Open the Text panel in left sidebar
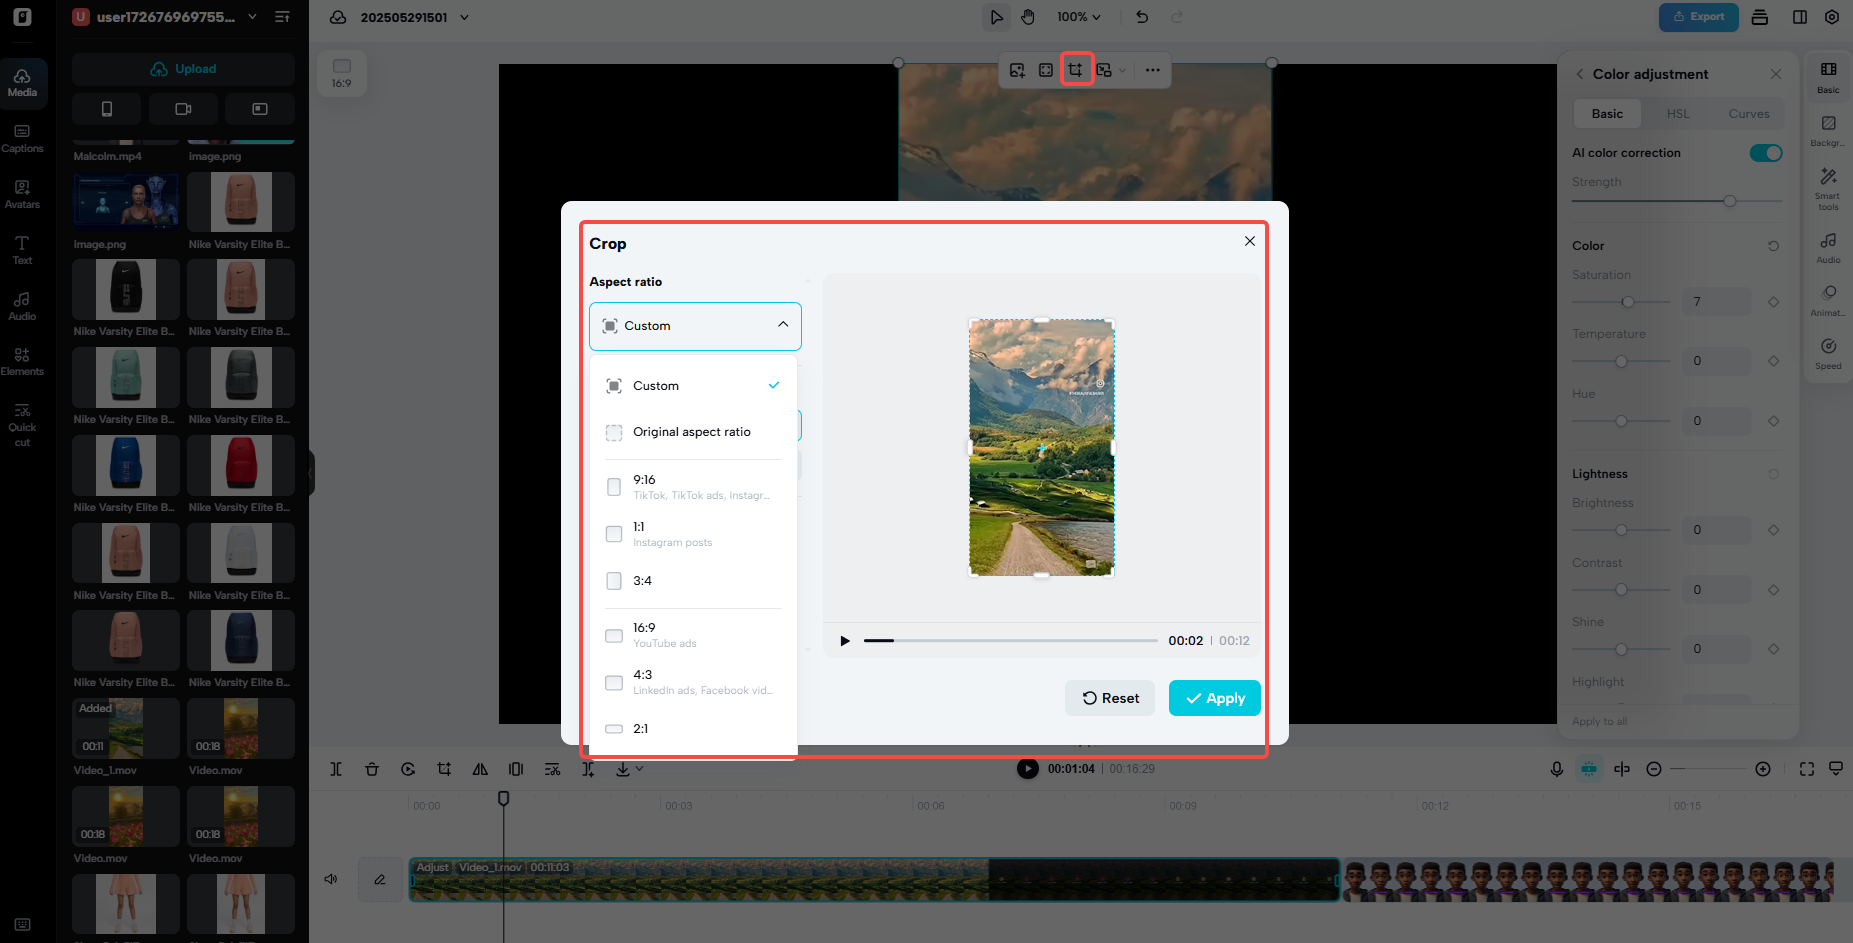The width and height of the screenshot is (1853, 943). click(x=22, y=250)
